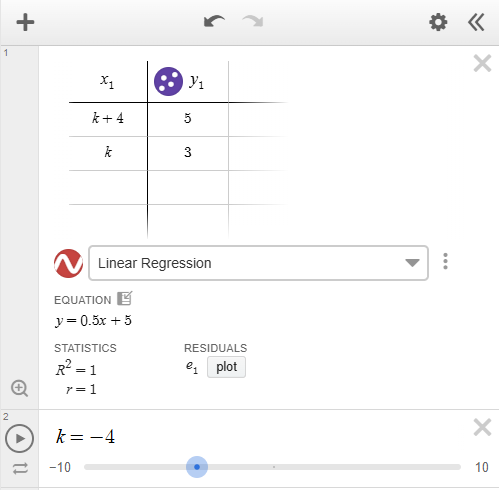Export regression equation with edit icon
The width and height of the screenshot is (499, 490).
(125, 298)
